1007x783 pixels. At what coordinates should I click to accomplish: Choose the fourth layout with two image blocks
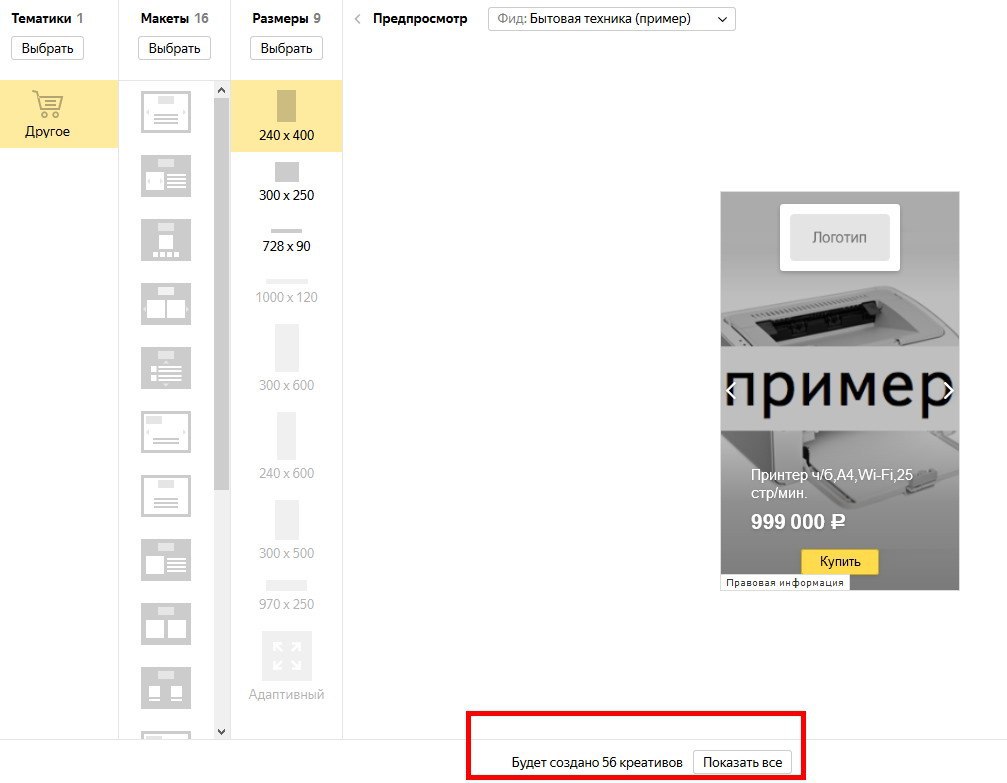[x=166, y=304]
